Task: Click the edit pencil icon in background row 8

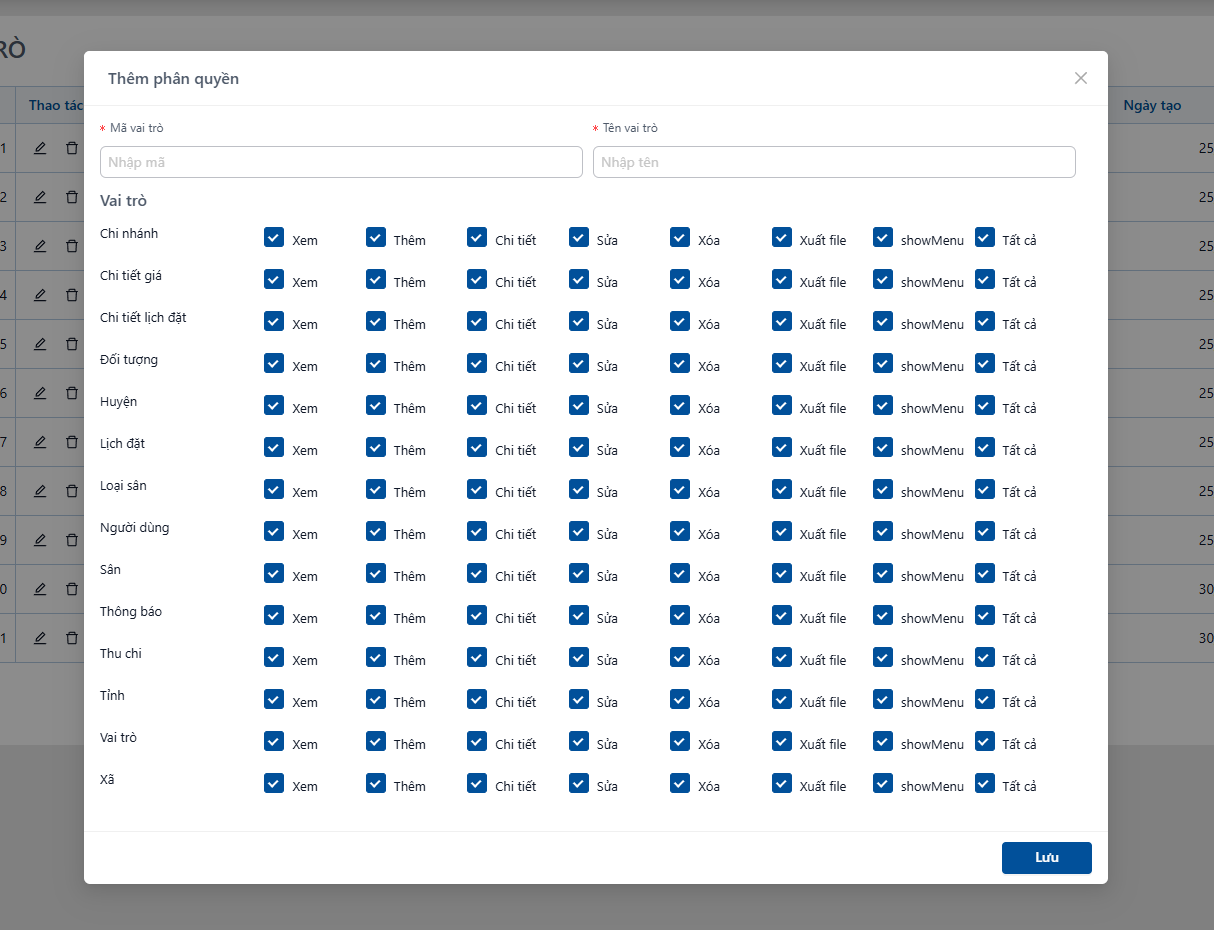Action: [x=40, y=491]
